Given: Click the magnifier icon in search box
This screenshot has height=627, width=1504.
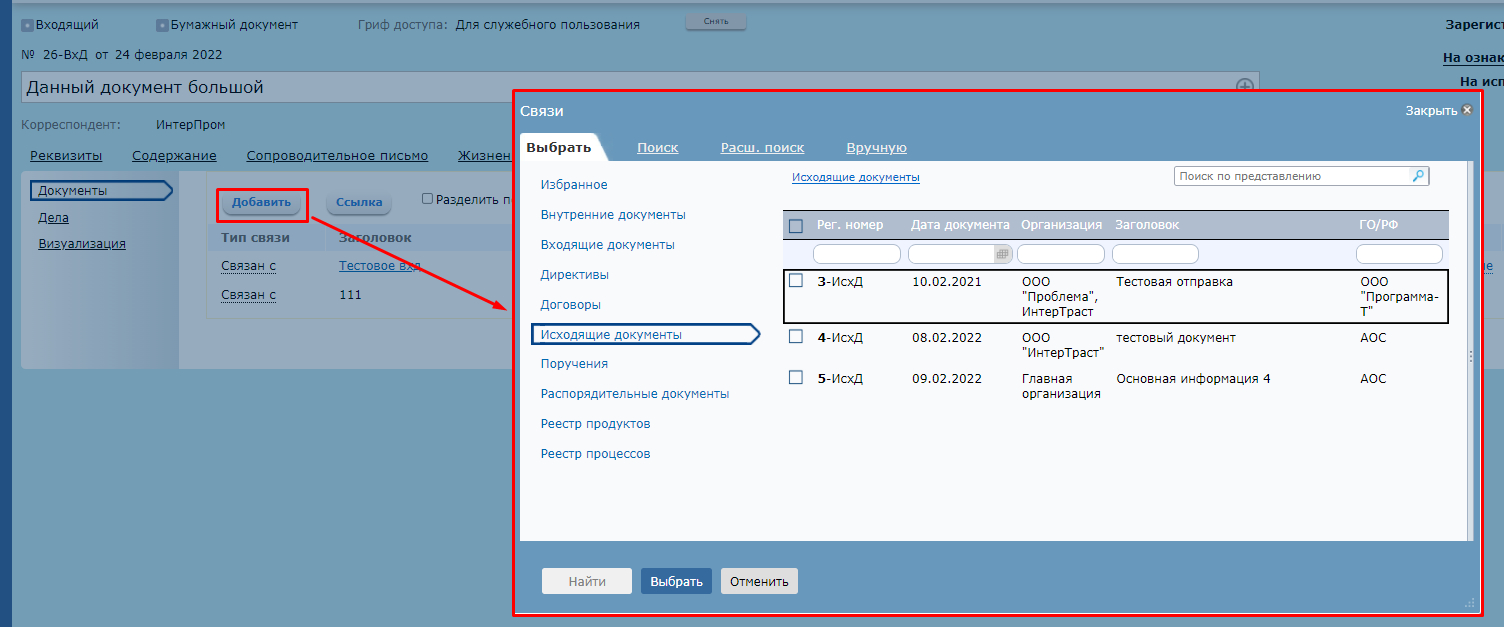Looking at the screenshot, I should pos(1418,176).
